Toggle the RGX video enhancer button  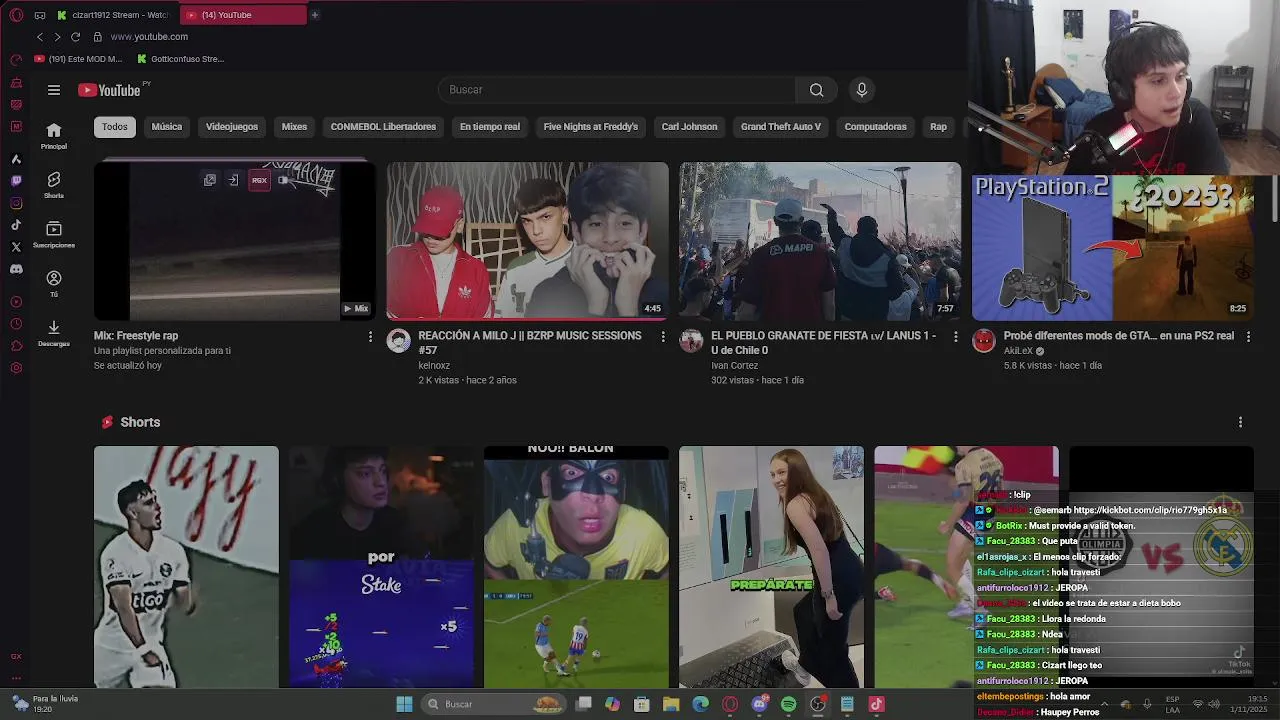(259, 180)
